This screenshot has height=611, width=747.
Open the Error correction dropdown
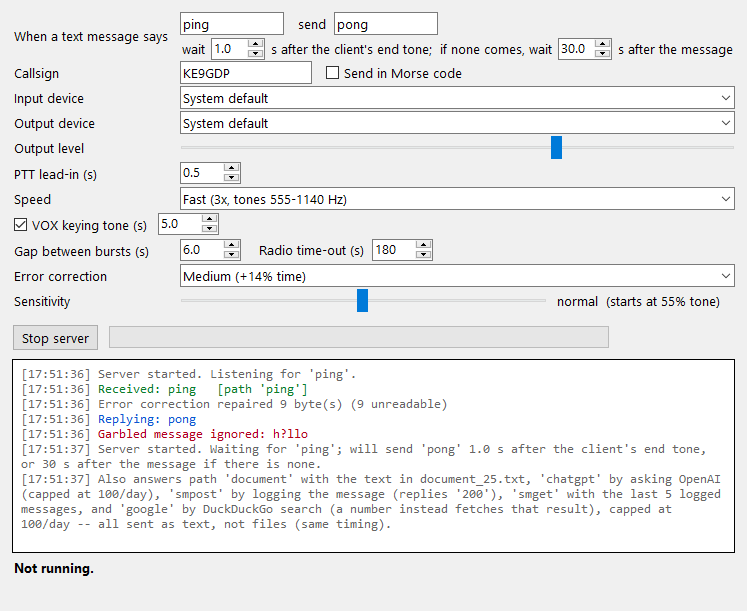click(457, 276)
